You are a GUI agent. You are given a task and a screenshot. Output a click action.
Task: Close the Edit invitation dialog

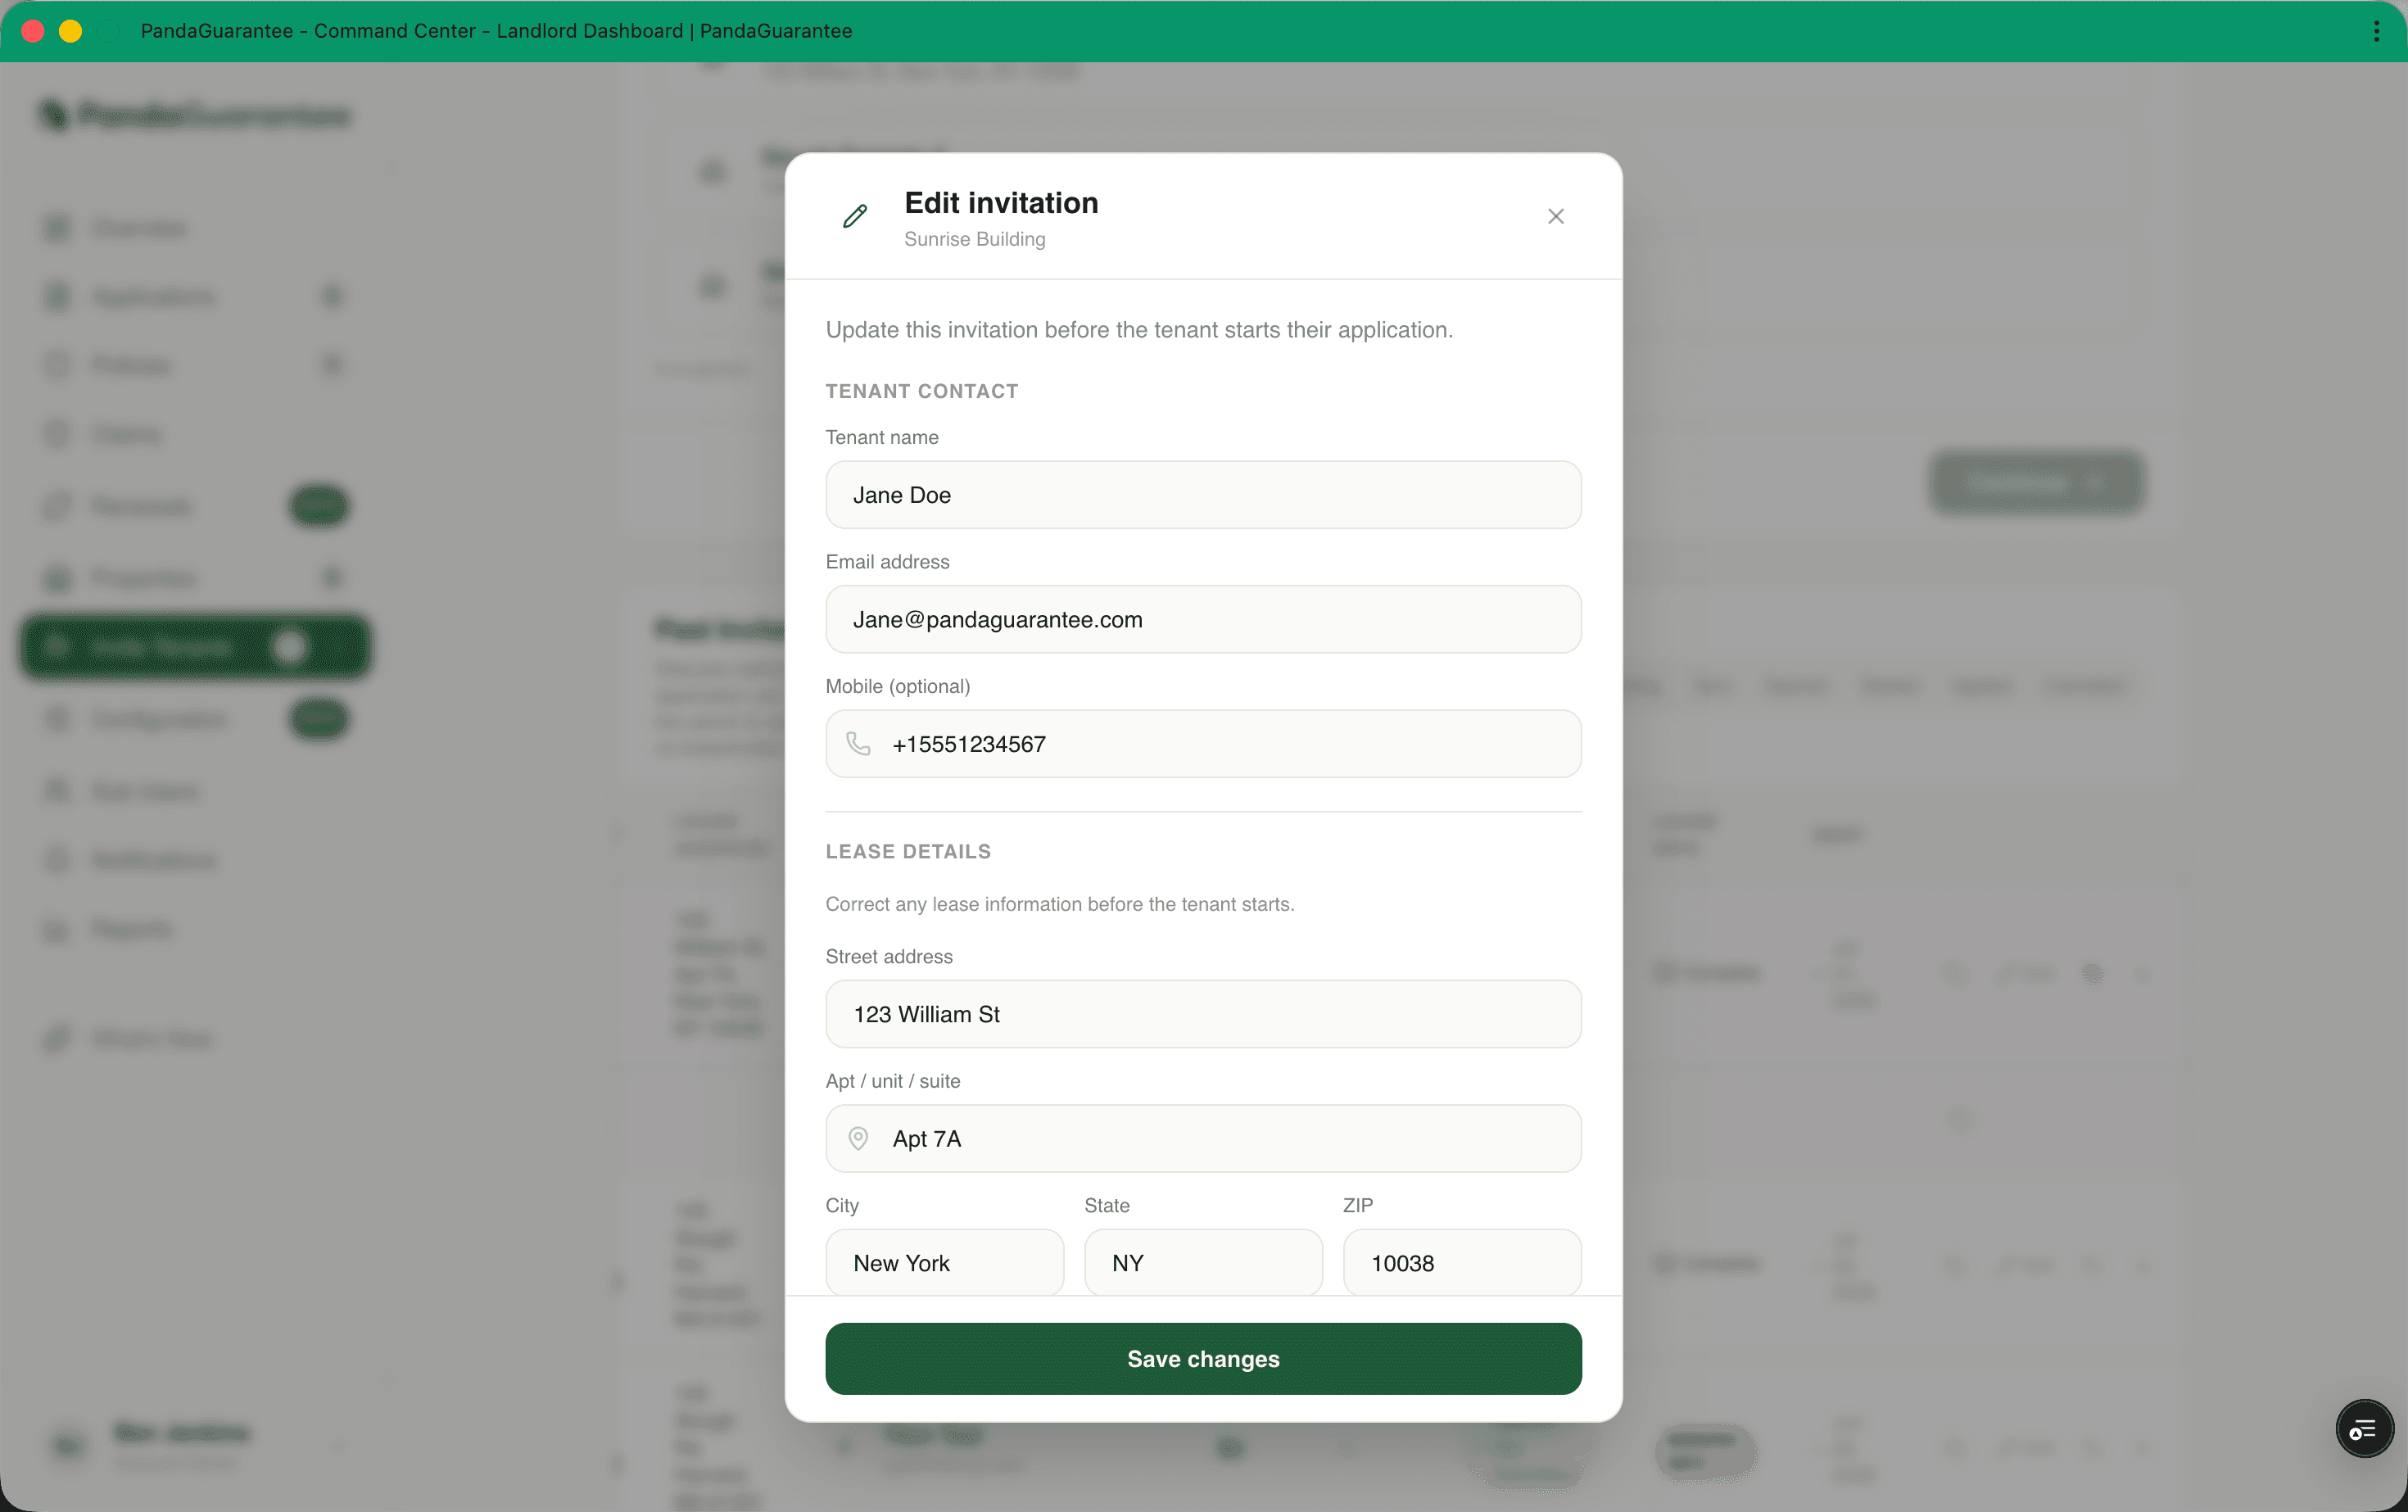(1555, 216)
